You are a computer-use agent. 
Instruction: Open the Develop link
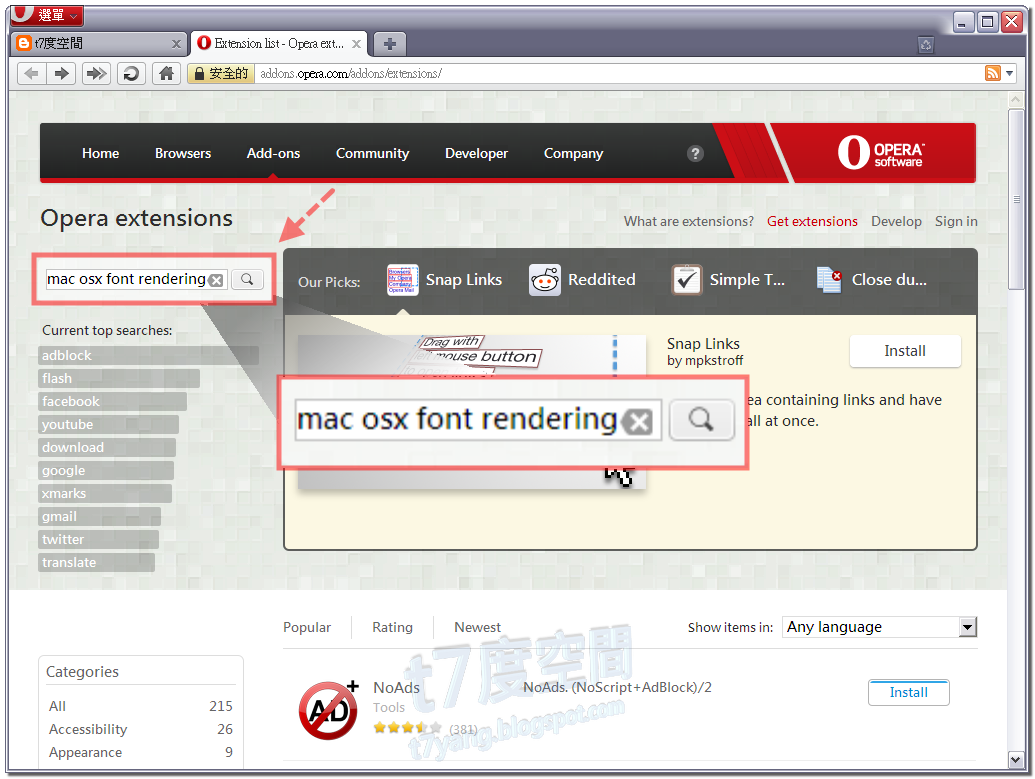pos(896,221)
